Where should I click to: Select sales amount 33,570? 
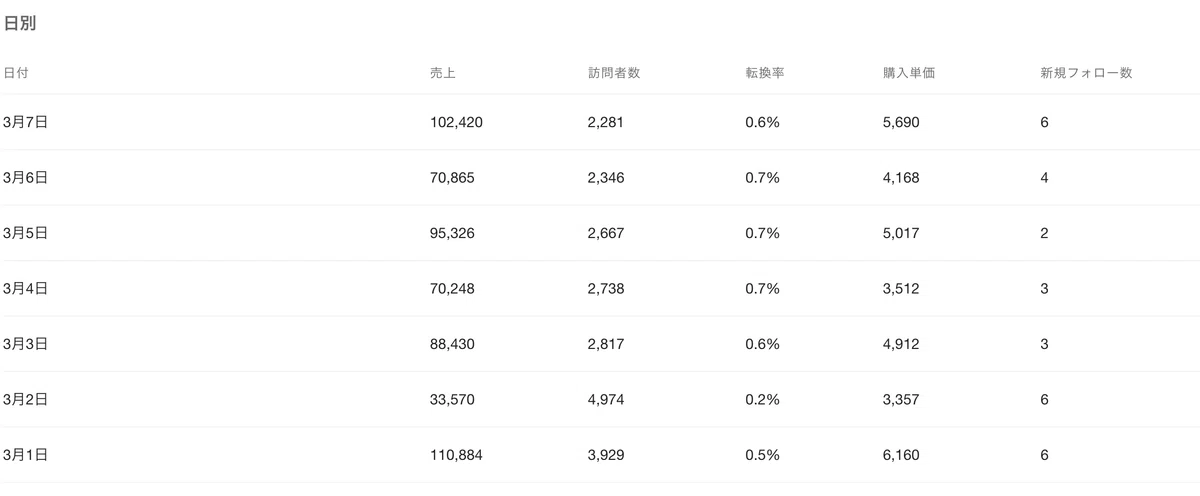click(x=452, y=400)
